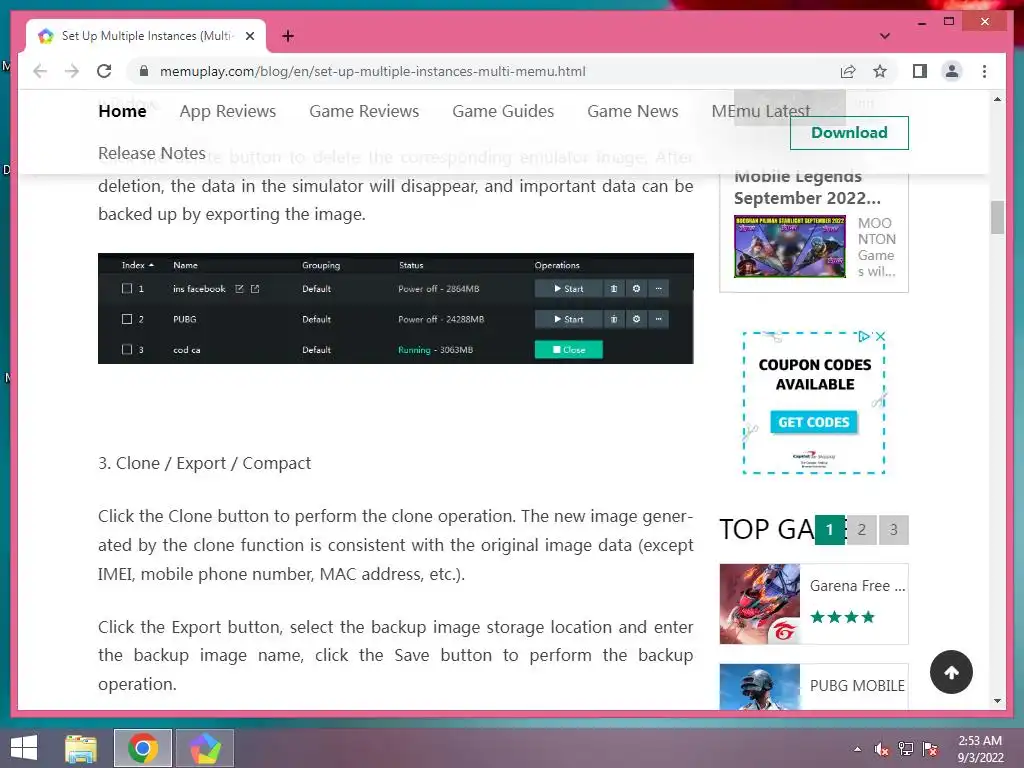The width and height of the screenshot is (1024, 768).
Task: View site info via the padlock icon
Action: pyautogui.click(x=144, y=71)
